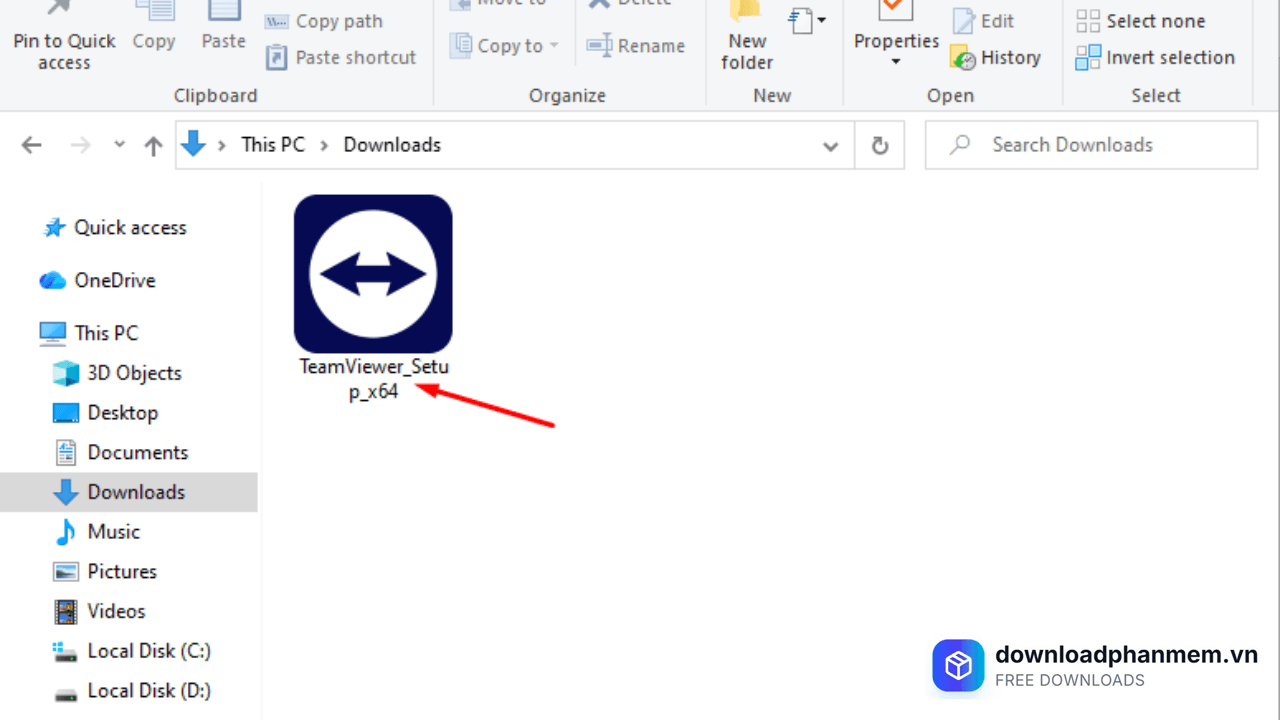Click Downloads in the address path
The height and width of the screenshot is (720, 1280).
coord(392,144)
